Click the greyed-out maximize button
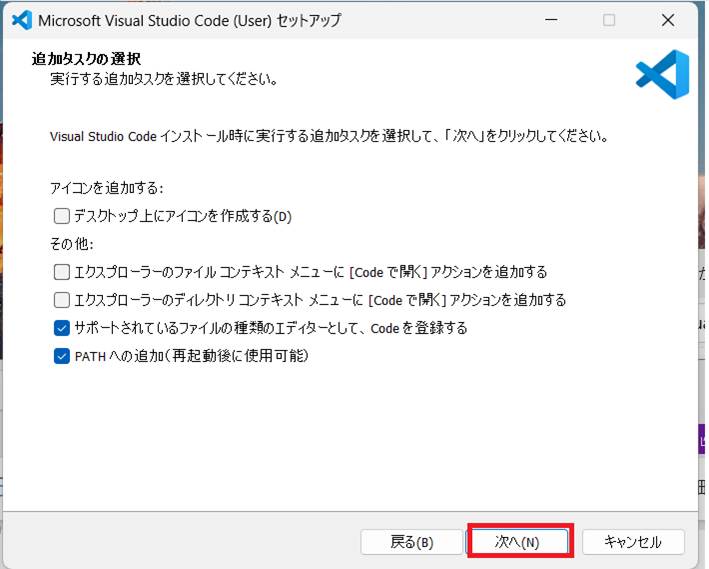Viewport: 709px width, 569px height. click(x=609, y=20)
